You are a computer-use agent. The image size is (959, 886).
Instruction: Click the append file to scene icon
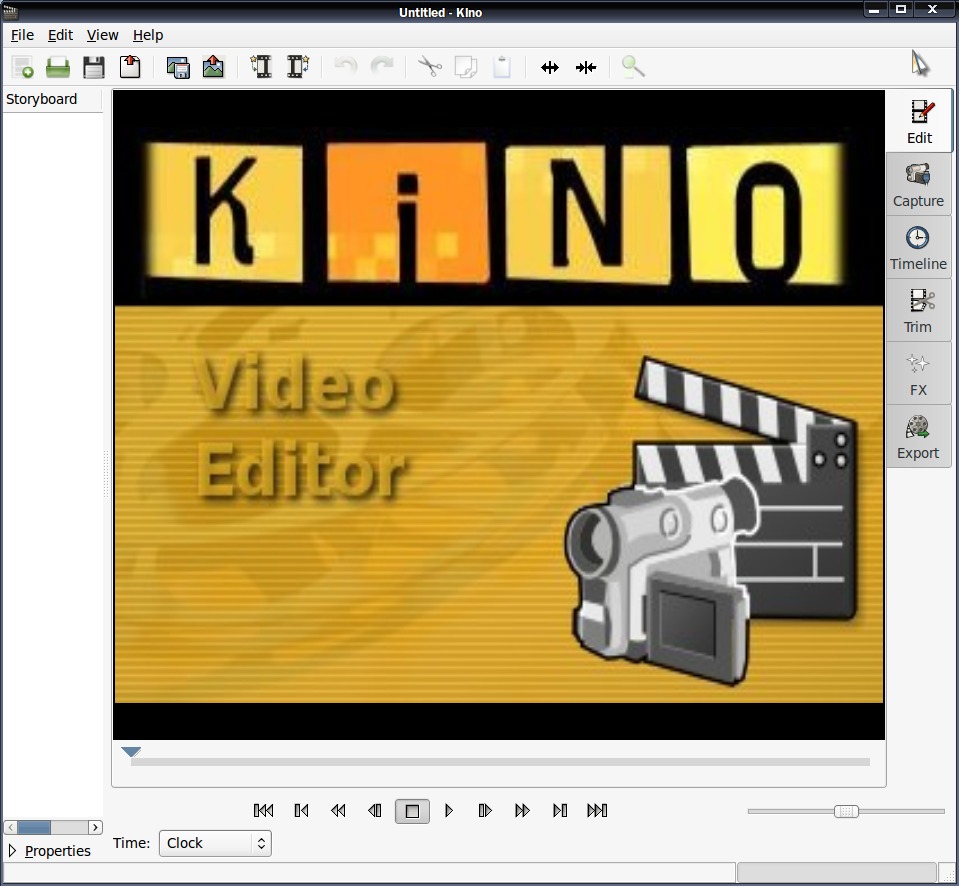298,67
